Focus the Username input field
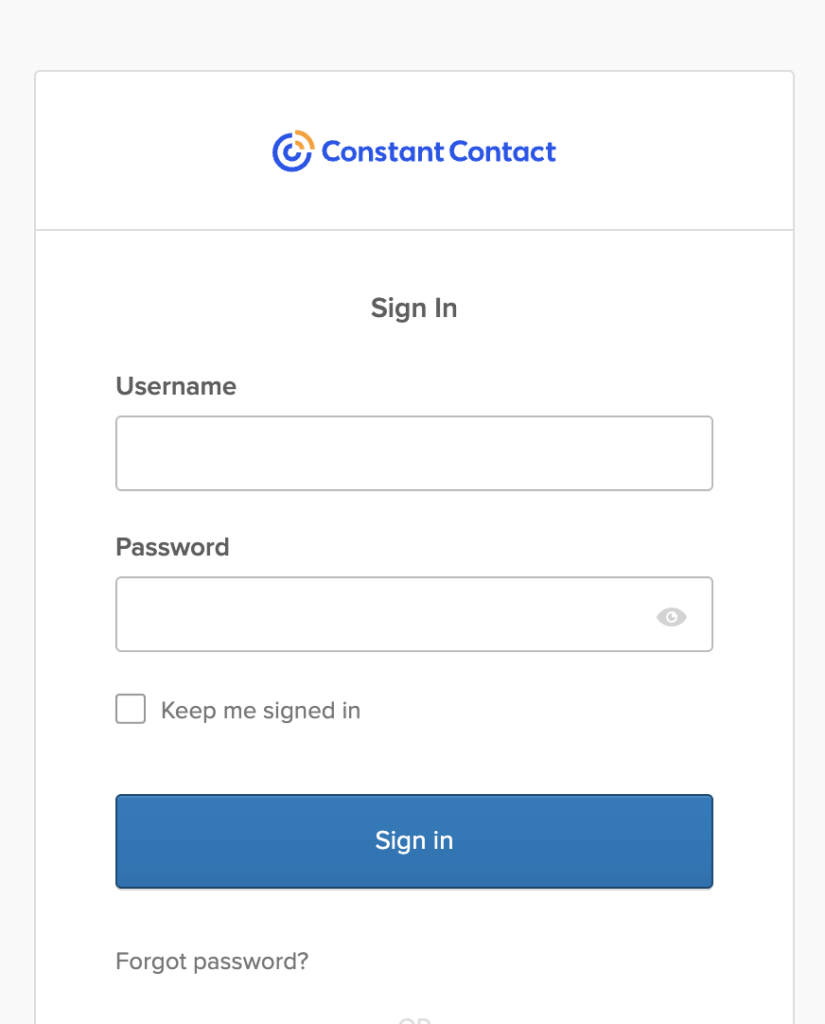The image size is (825, 1024). click(x=414, y=453)
